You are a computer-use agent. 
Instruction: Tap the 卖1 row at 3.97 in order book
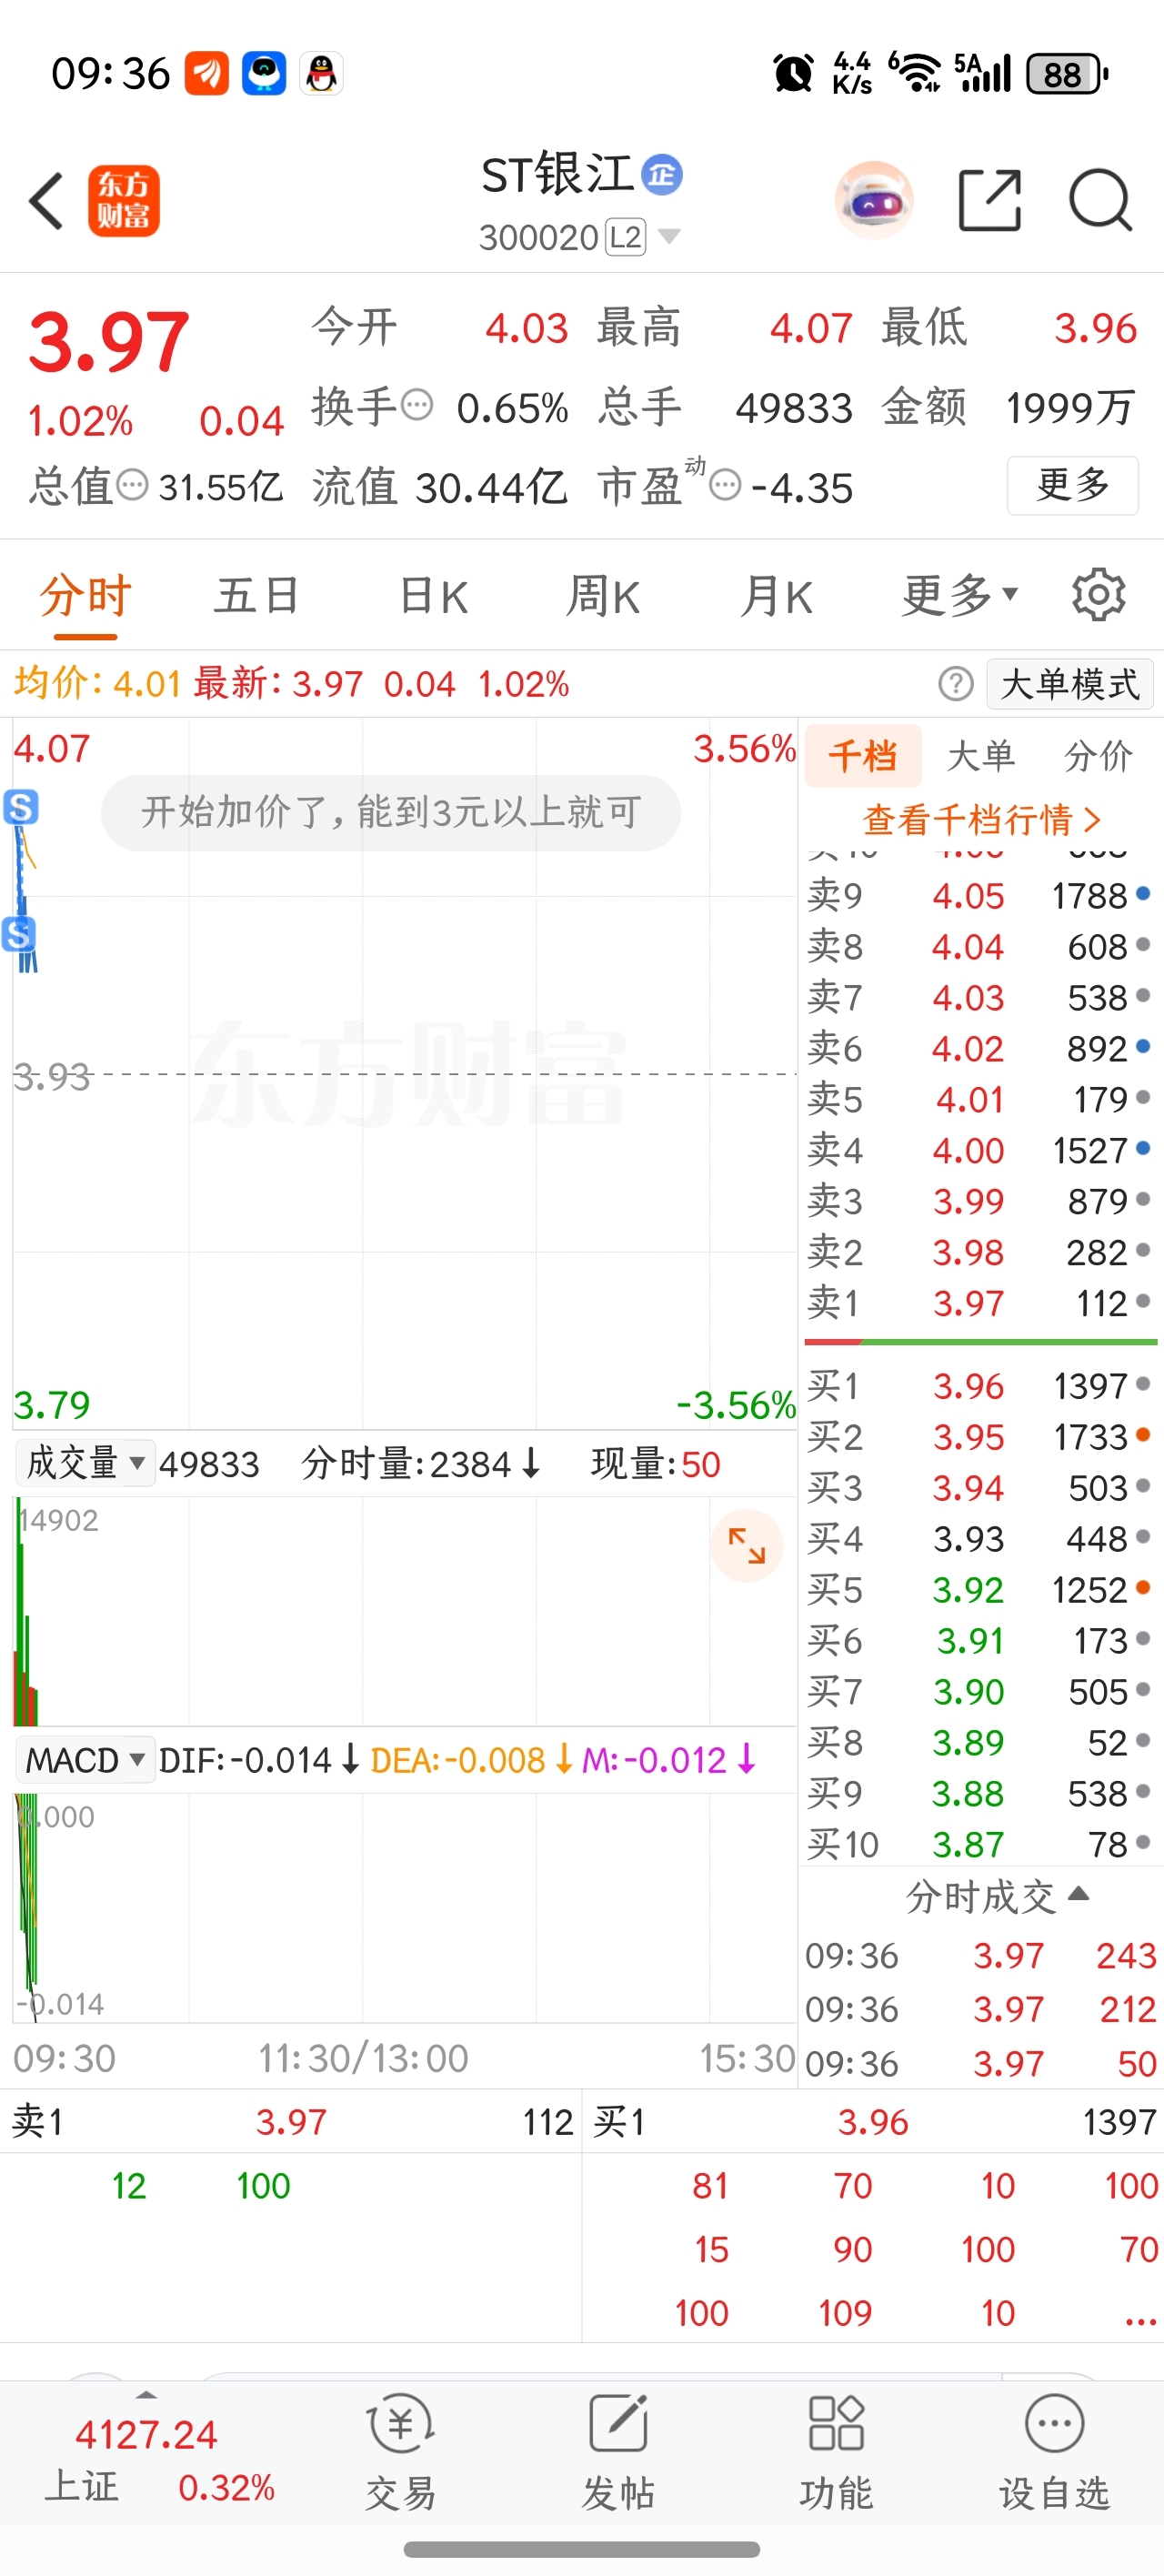(x=980, y=1304)
